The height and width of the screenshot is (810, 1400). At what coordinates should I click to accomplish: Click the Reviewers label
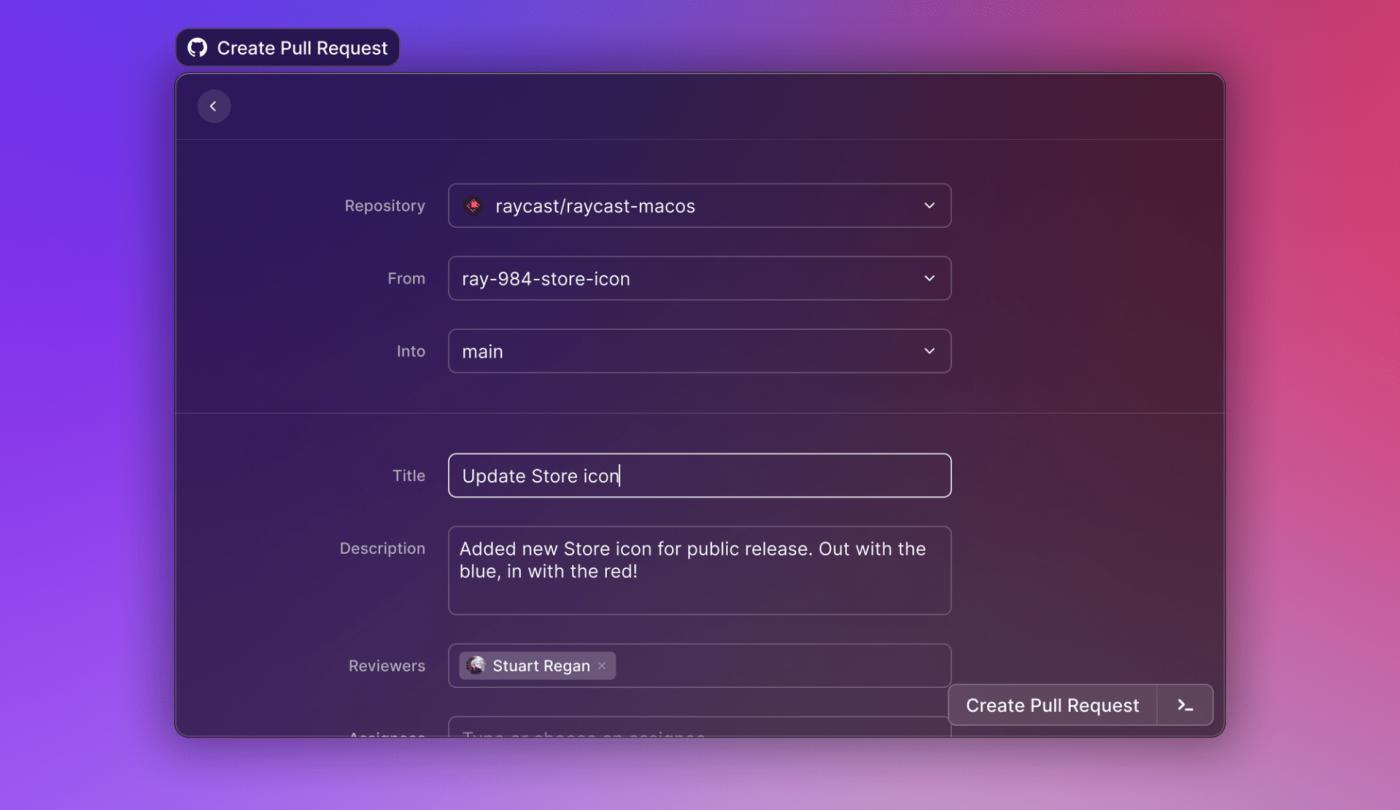387,666
